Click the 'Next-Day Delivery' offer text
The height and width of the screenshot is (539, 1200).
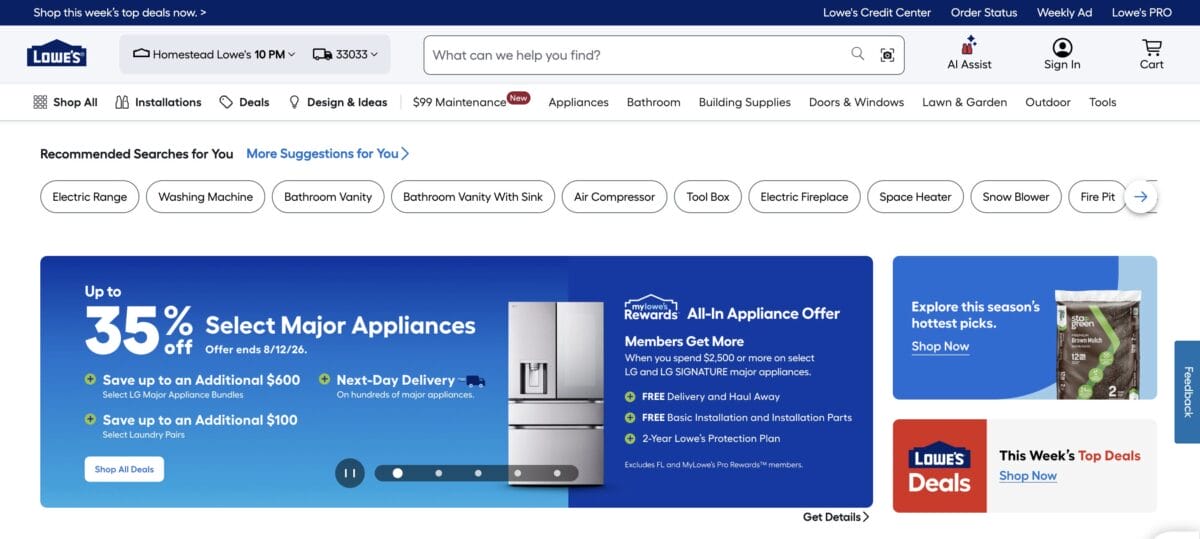395,380
